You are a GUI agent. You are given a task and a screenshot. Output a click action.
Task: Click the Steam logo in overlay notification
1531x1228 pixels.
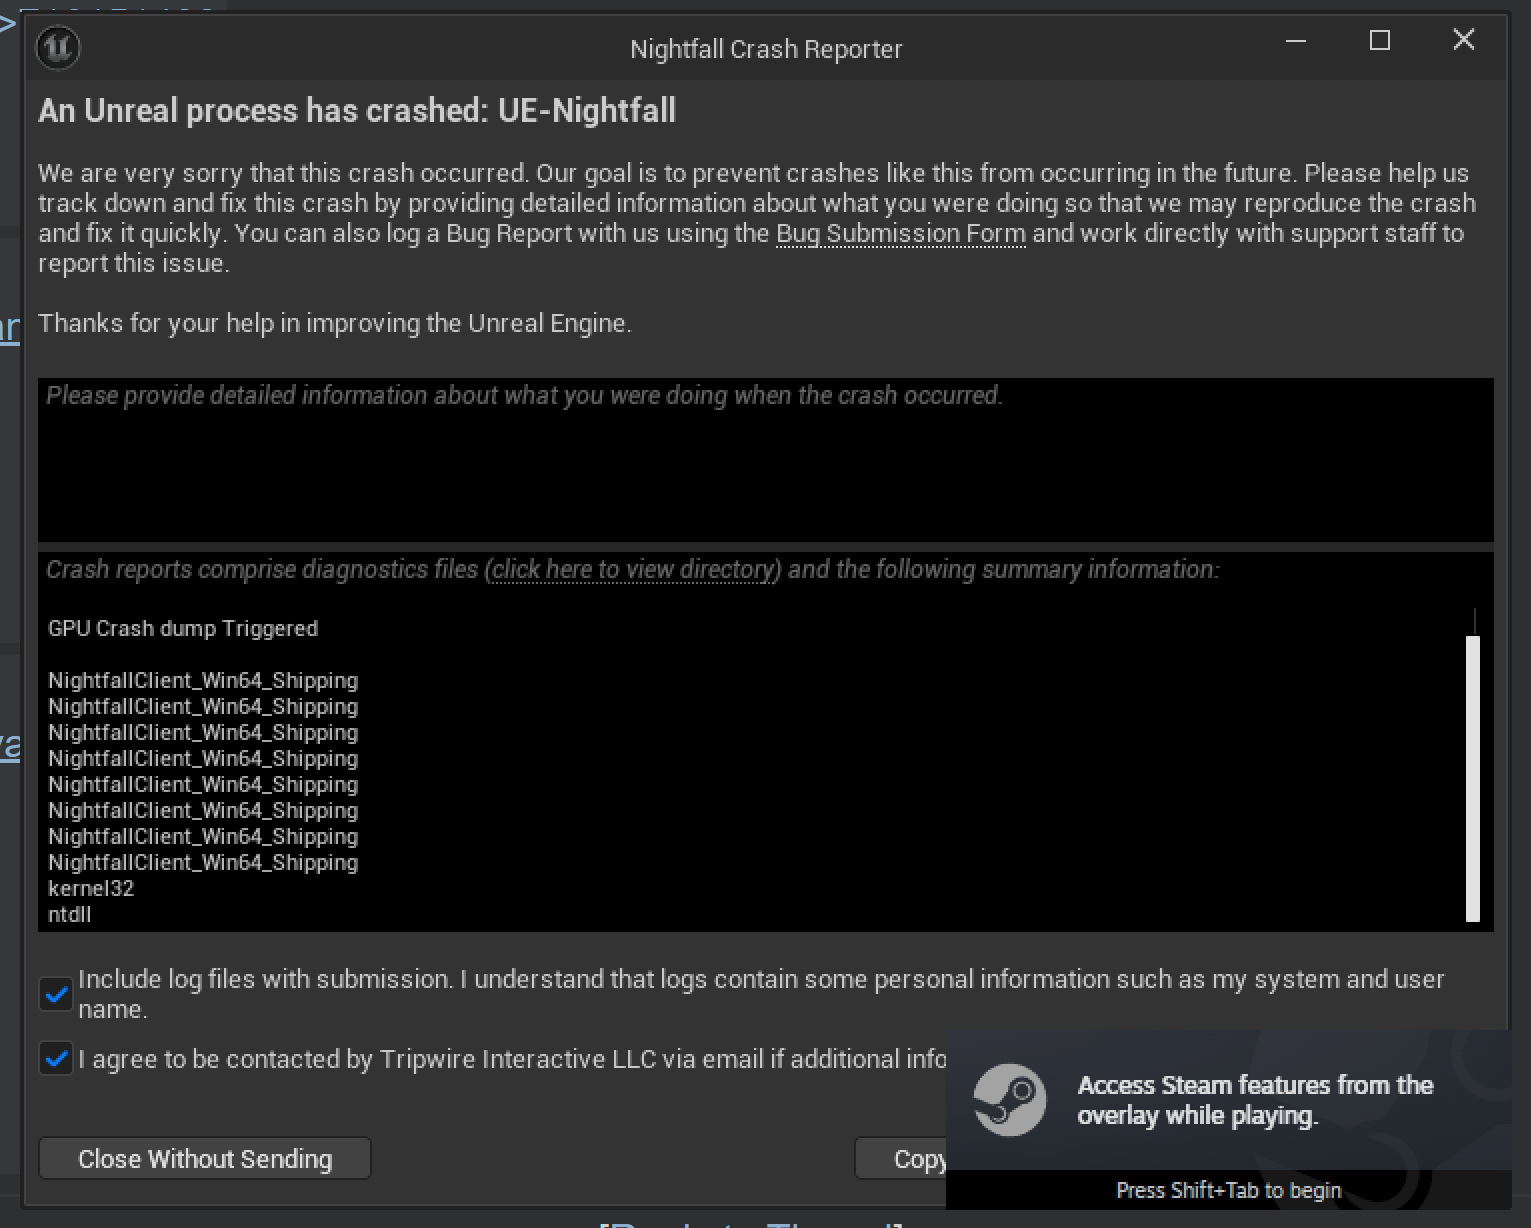[1010, 1099]
